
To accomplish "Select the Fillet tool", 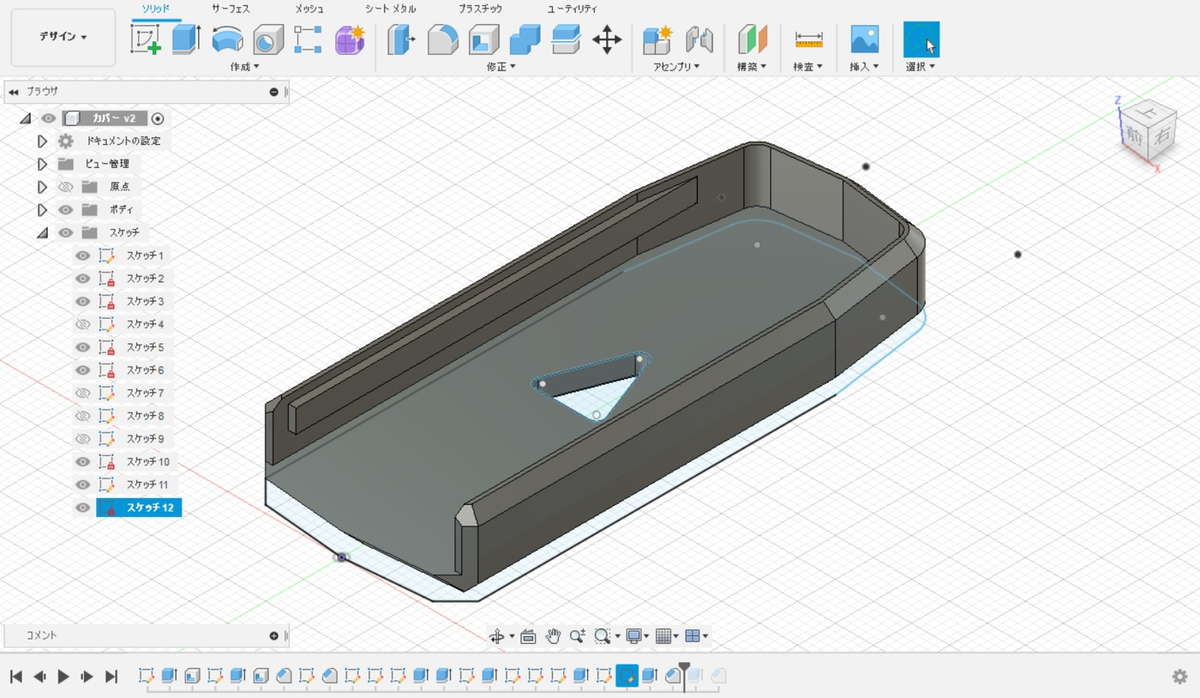I will tap(442, 40).
